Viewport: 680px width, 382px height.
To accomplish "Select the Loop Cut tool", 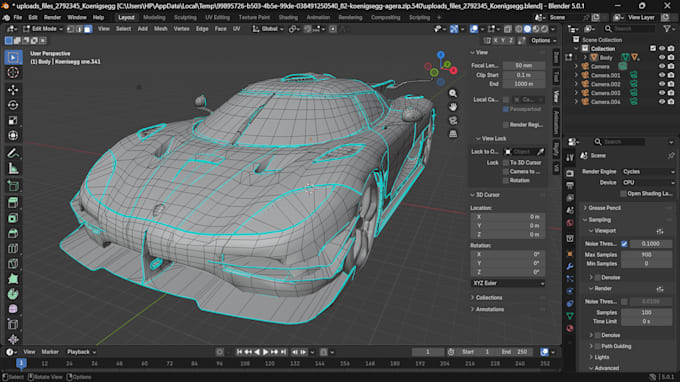I will (13, 248).
